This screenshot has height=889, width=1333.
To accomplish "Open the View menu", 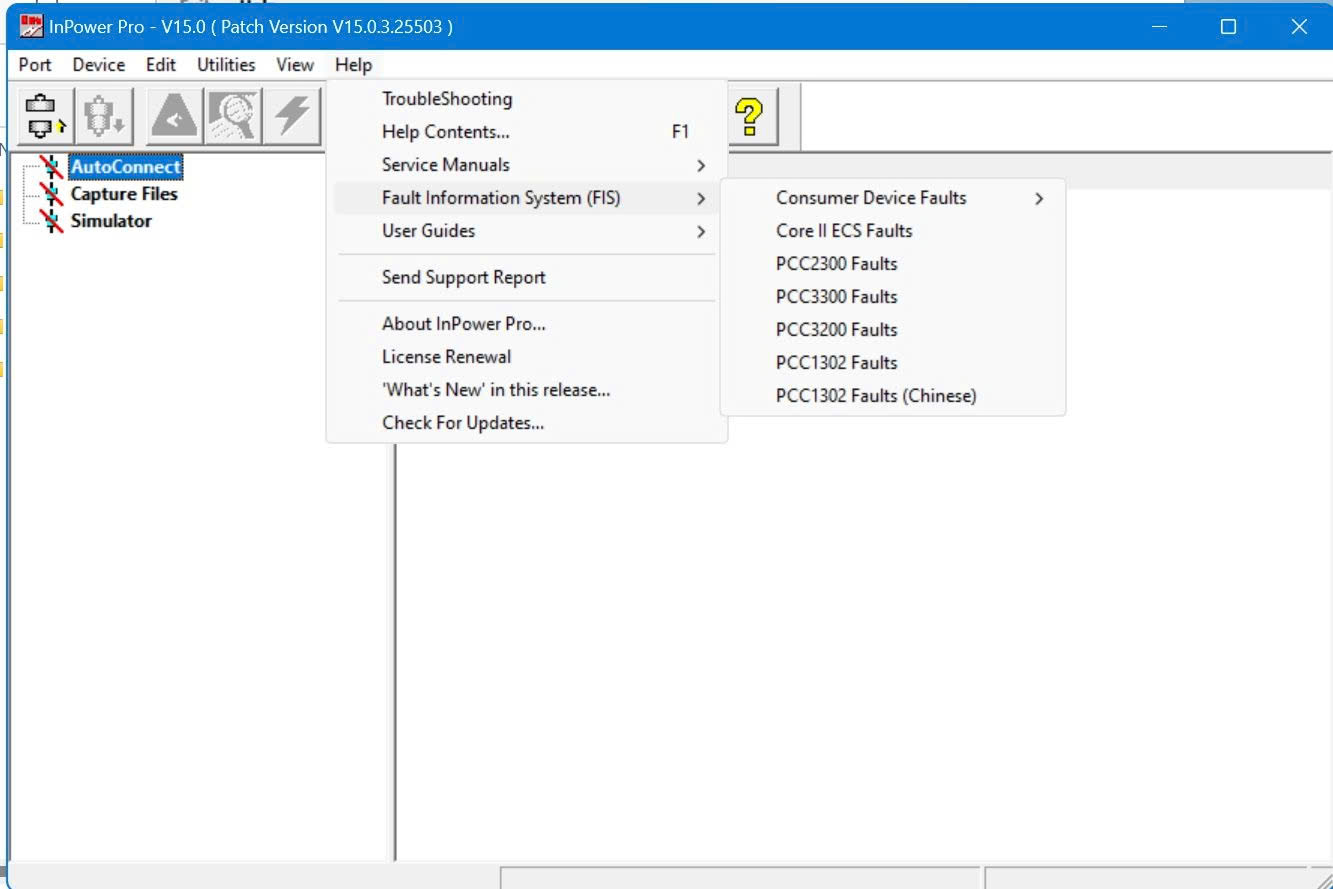I will (x=295, y=65).
